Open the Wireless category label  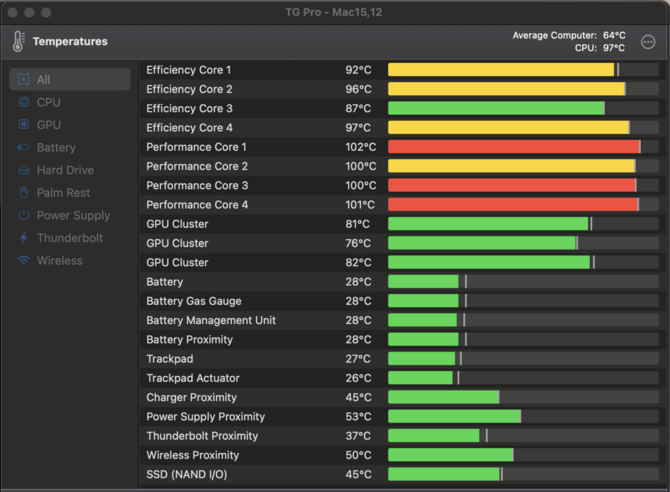tap(59, 260)
